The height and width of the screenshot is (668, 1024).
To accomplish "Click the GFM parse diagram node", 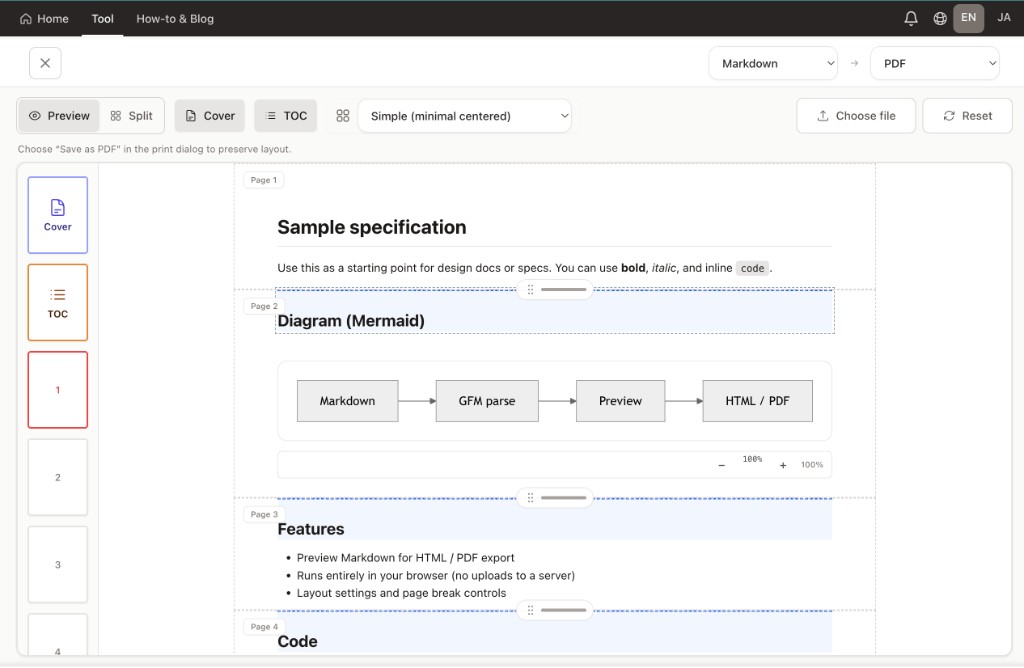I will [487, 401].
